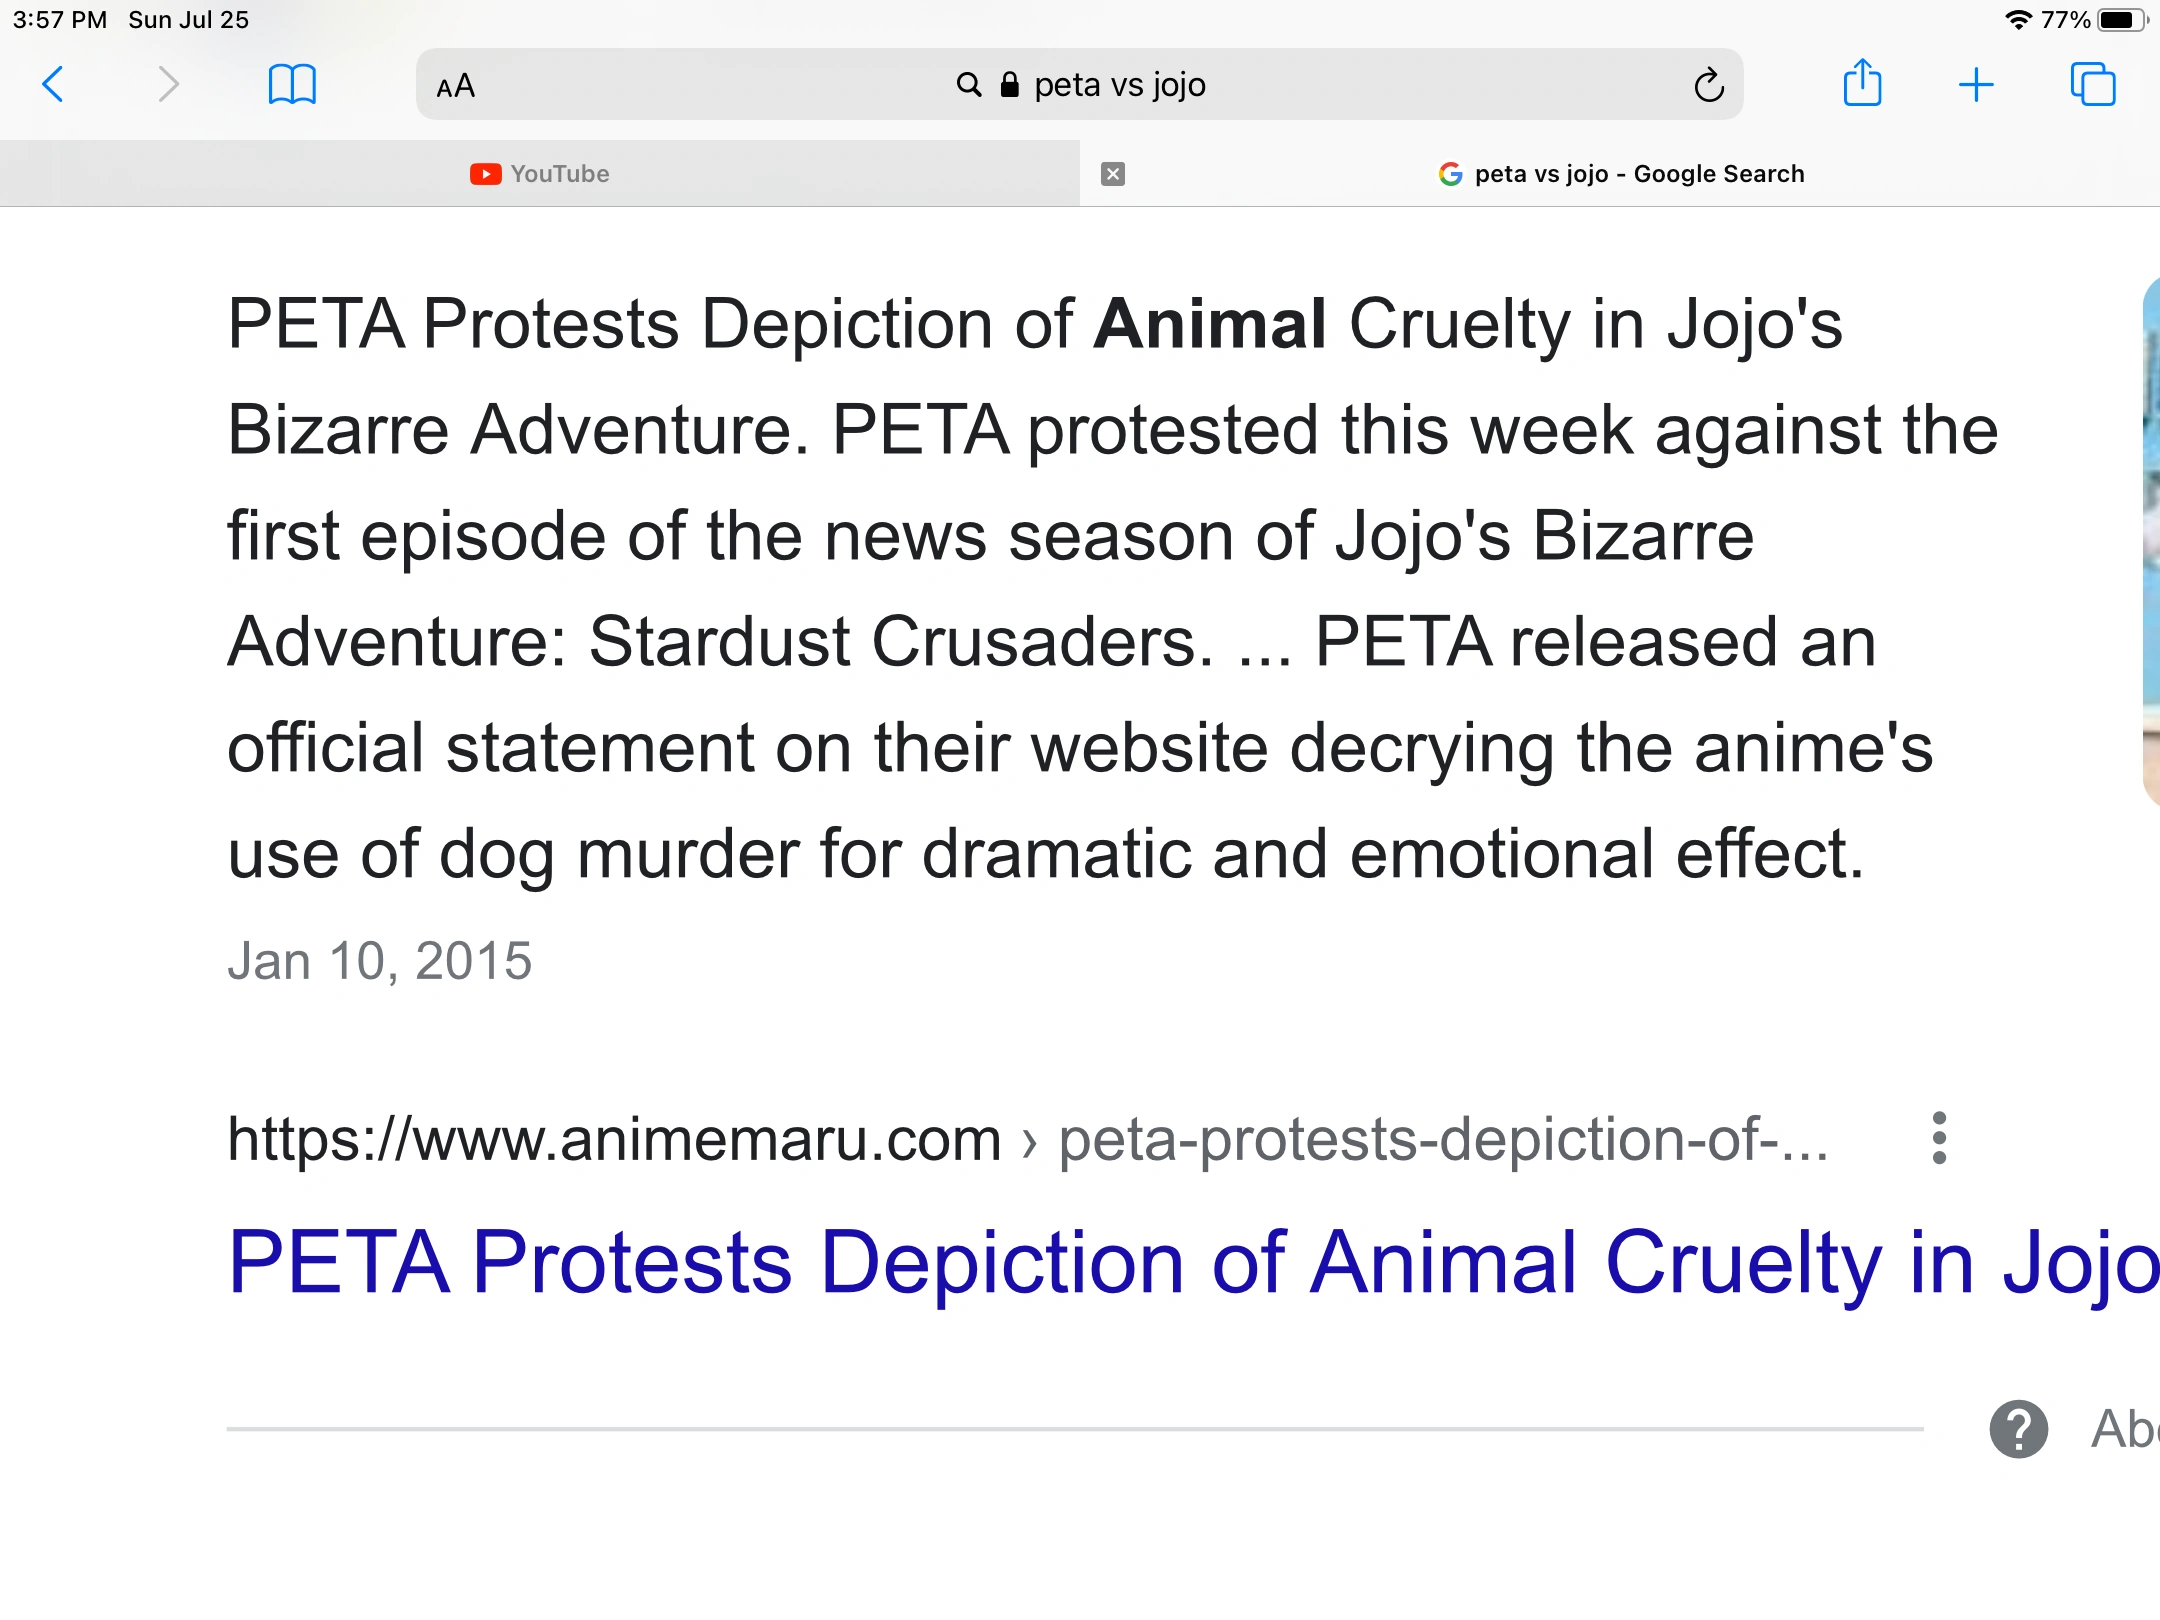Open a new tab with the plus icon

pyautogui.click(x=1977, y=85)
